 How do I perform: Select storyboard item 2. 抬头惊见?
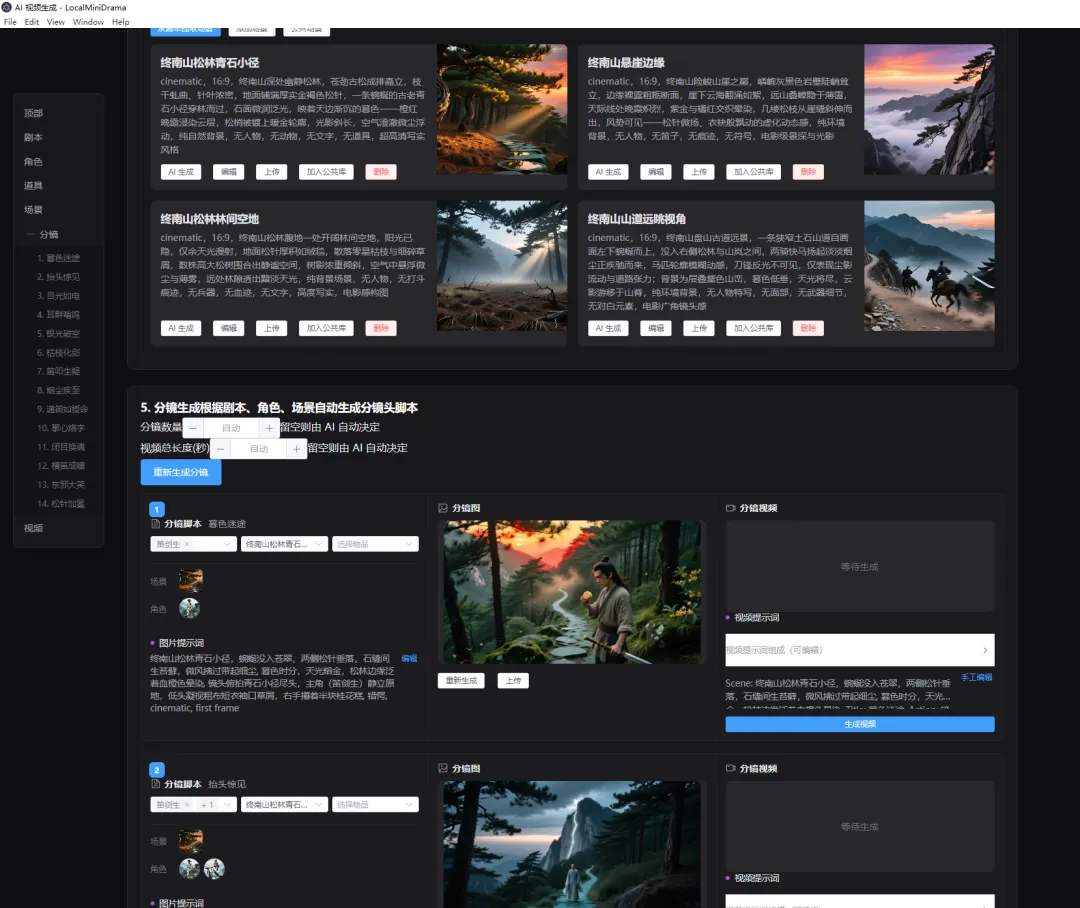click(59, 277)
